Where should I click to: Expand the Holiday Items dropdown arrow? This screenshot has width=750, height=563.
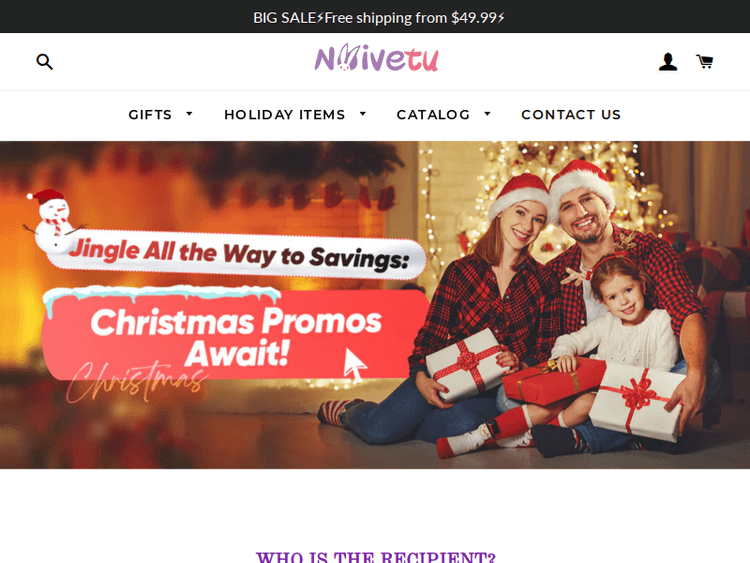[363, 114]
